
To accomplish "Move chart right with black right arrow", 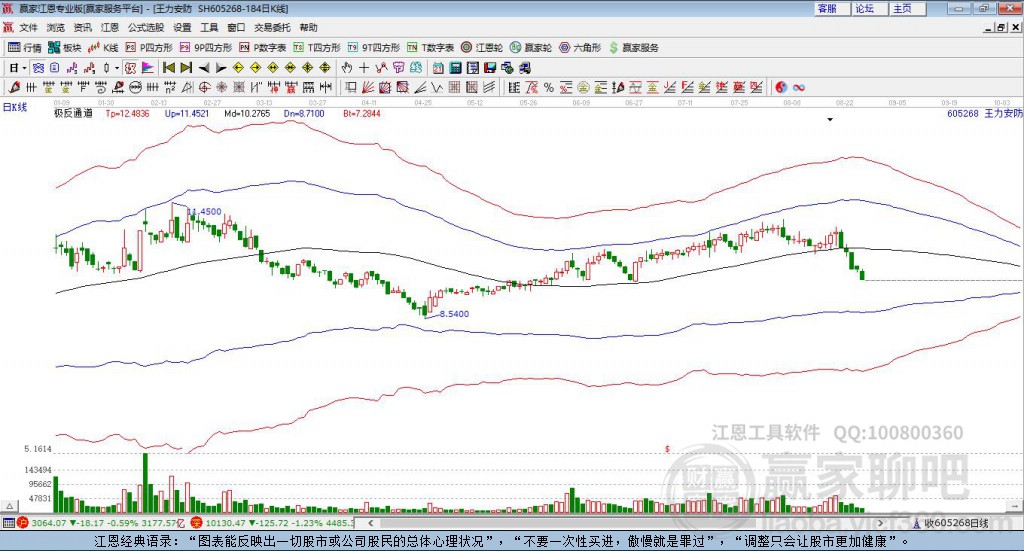I will click(221, 68).
